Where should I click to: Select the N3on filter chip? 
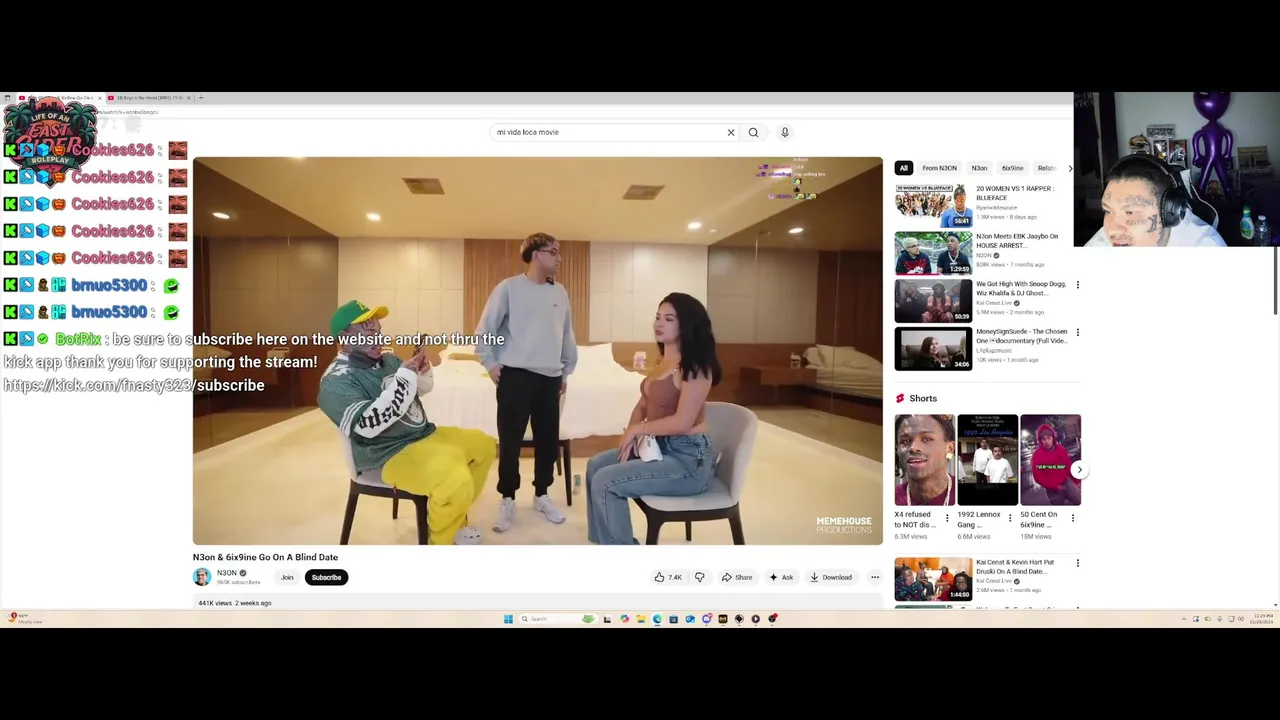coord(979,168)
